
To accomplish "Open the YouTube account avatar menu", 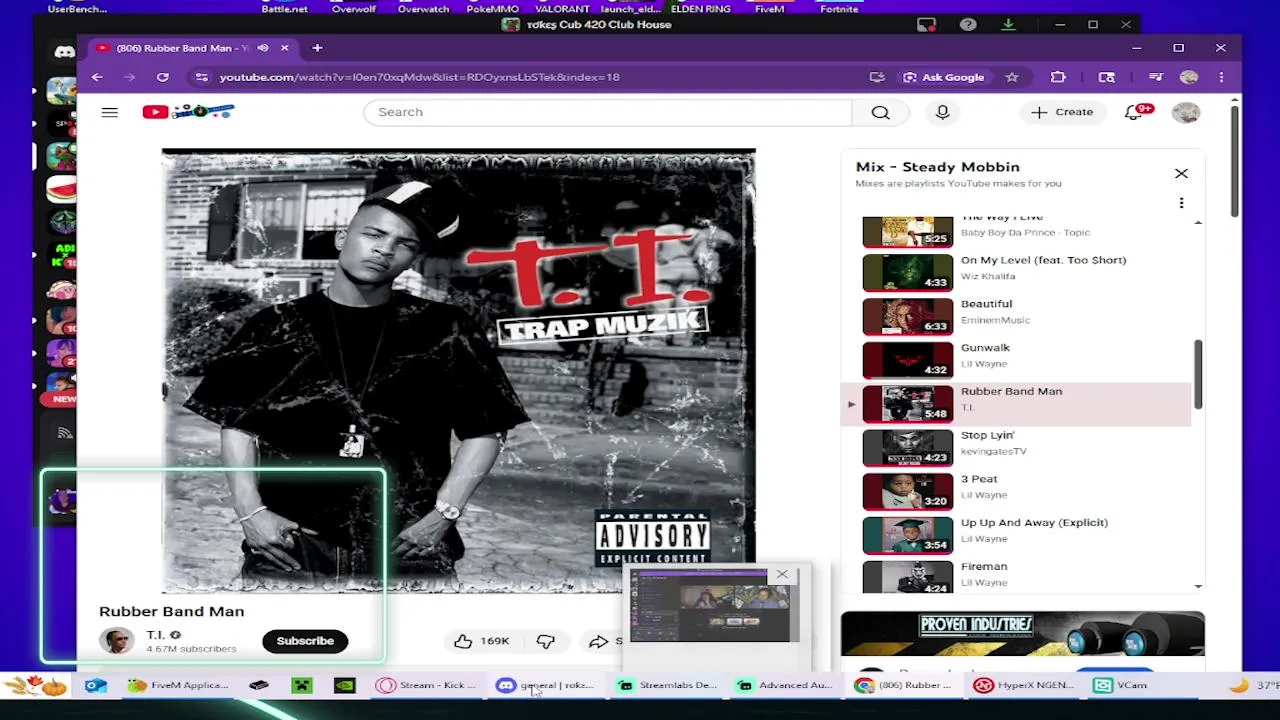I will [x=1186, y=112].
